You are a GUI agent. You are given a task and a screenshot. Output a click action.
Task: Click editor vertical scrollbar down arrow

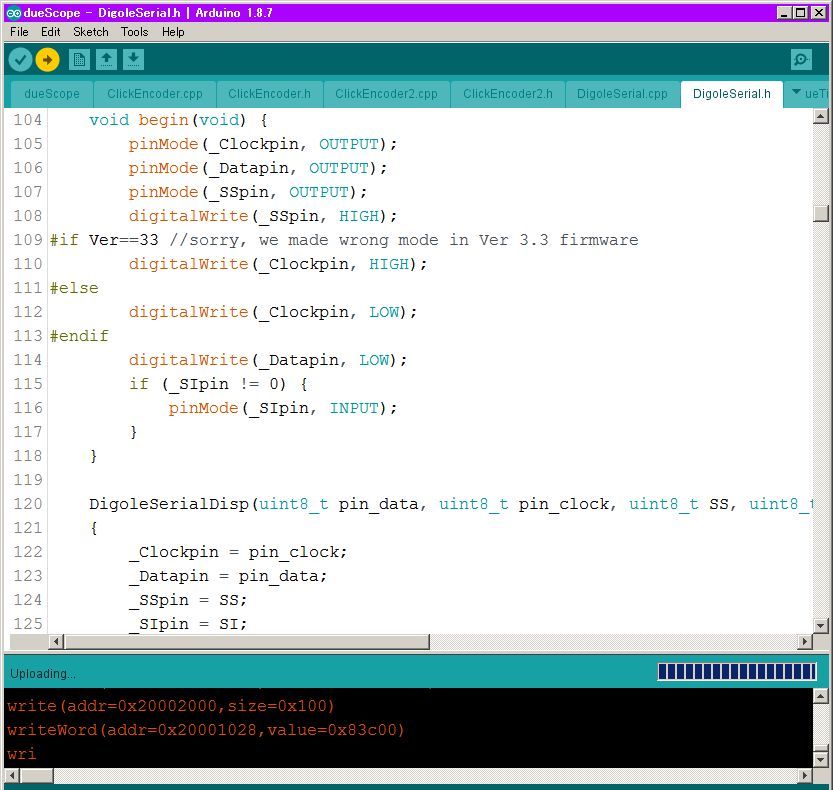(821, 625)
